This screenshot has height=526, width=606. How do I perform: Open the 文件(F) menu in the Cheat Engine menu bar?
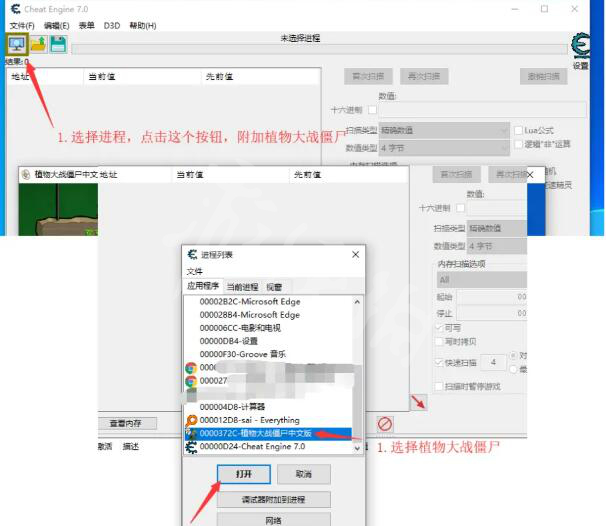[x=22, y=26]
